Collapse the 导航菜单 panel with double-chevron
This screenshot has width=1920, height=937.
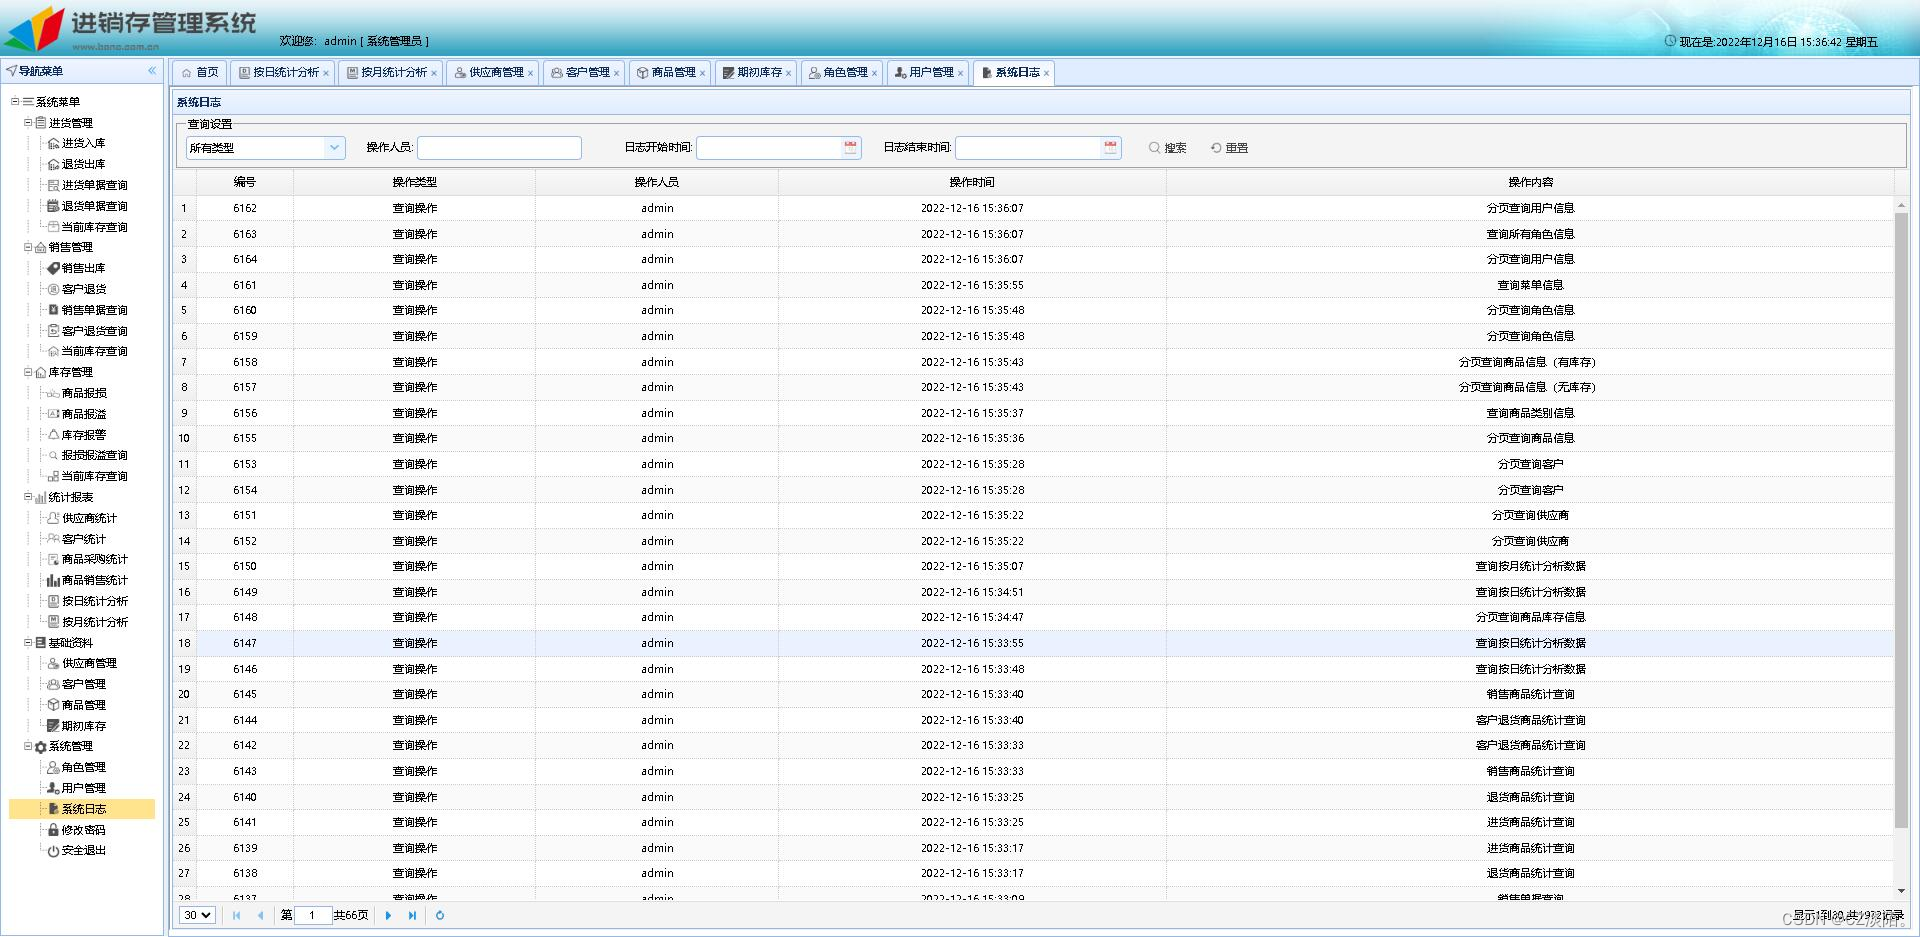pos(152,71)
